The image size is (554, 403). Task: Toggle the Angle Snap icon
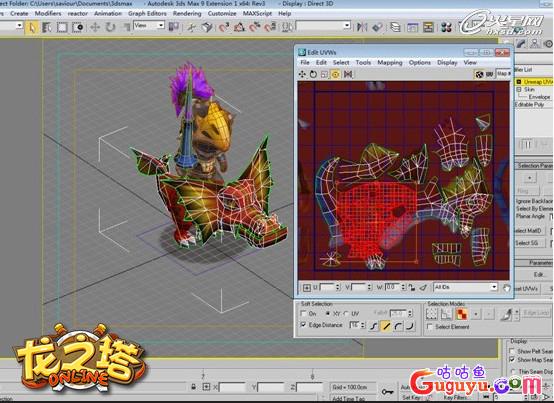tap(239, 27)
